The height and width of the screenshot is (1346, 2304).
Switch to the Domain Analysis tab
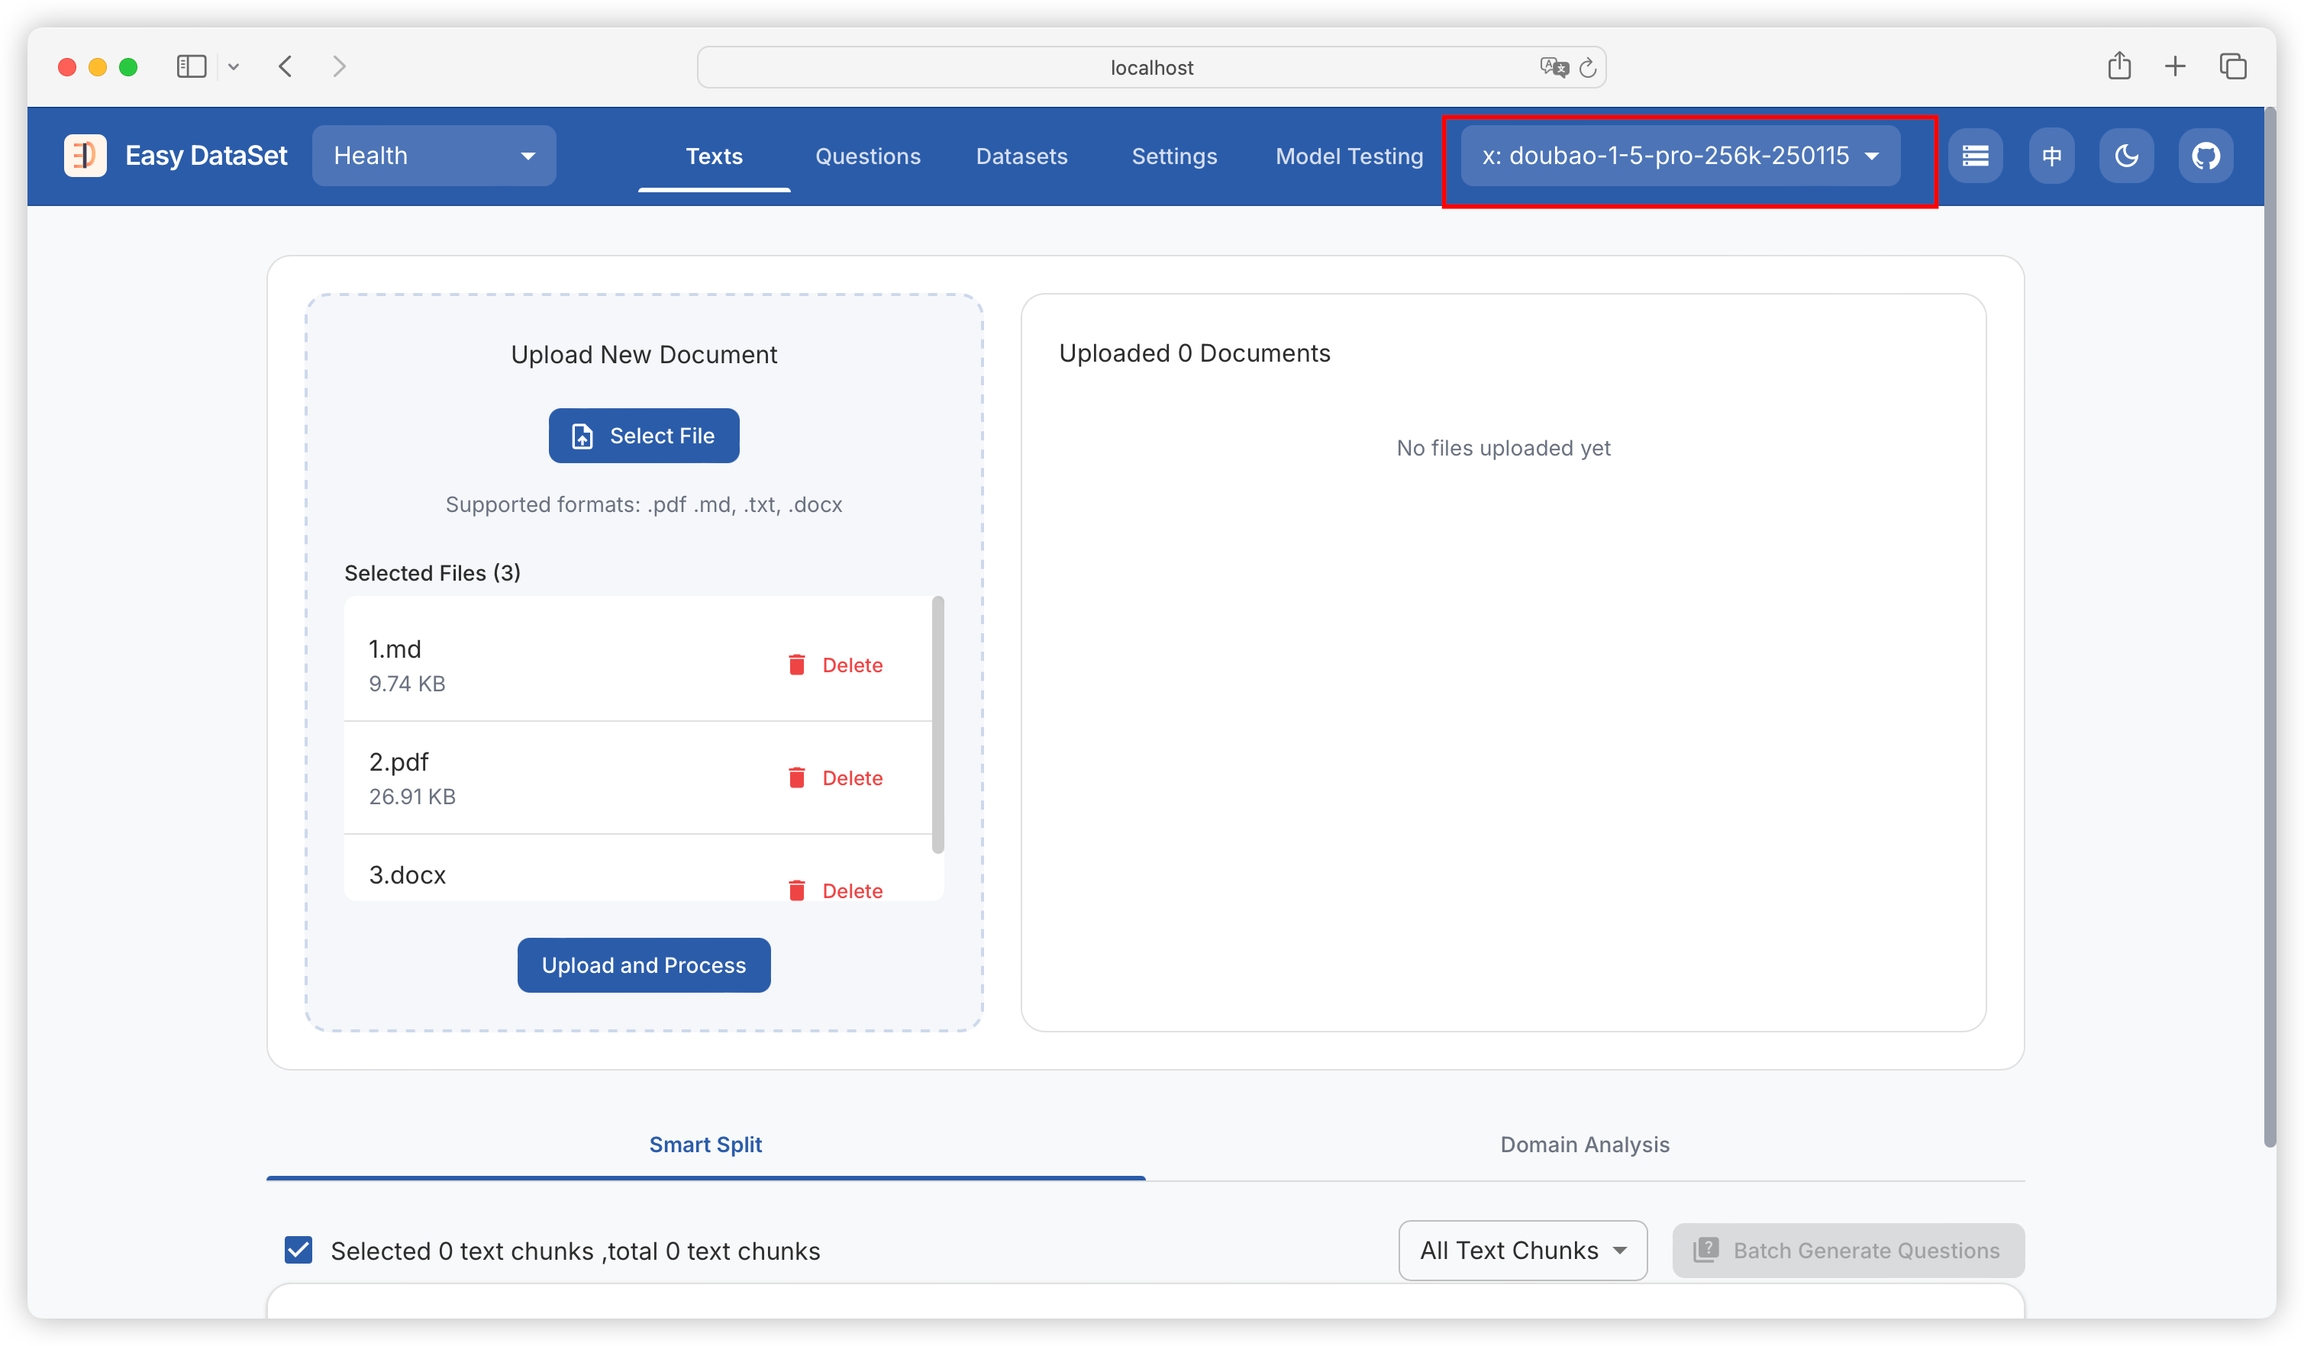(x=1584, y=1144)
